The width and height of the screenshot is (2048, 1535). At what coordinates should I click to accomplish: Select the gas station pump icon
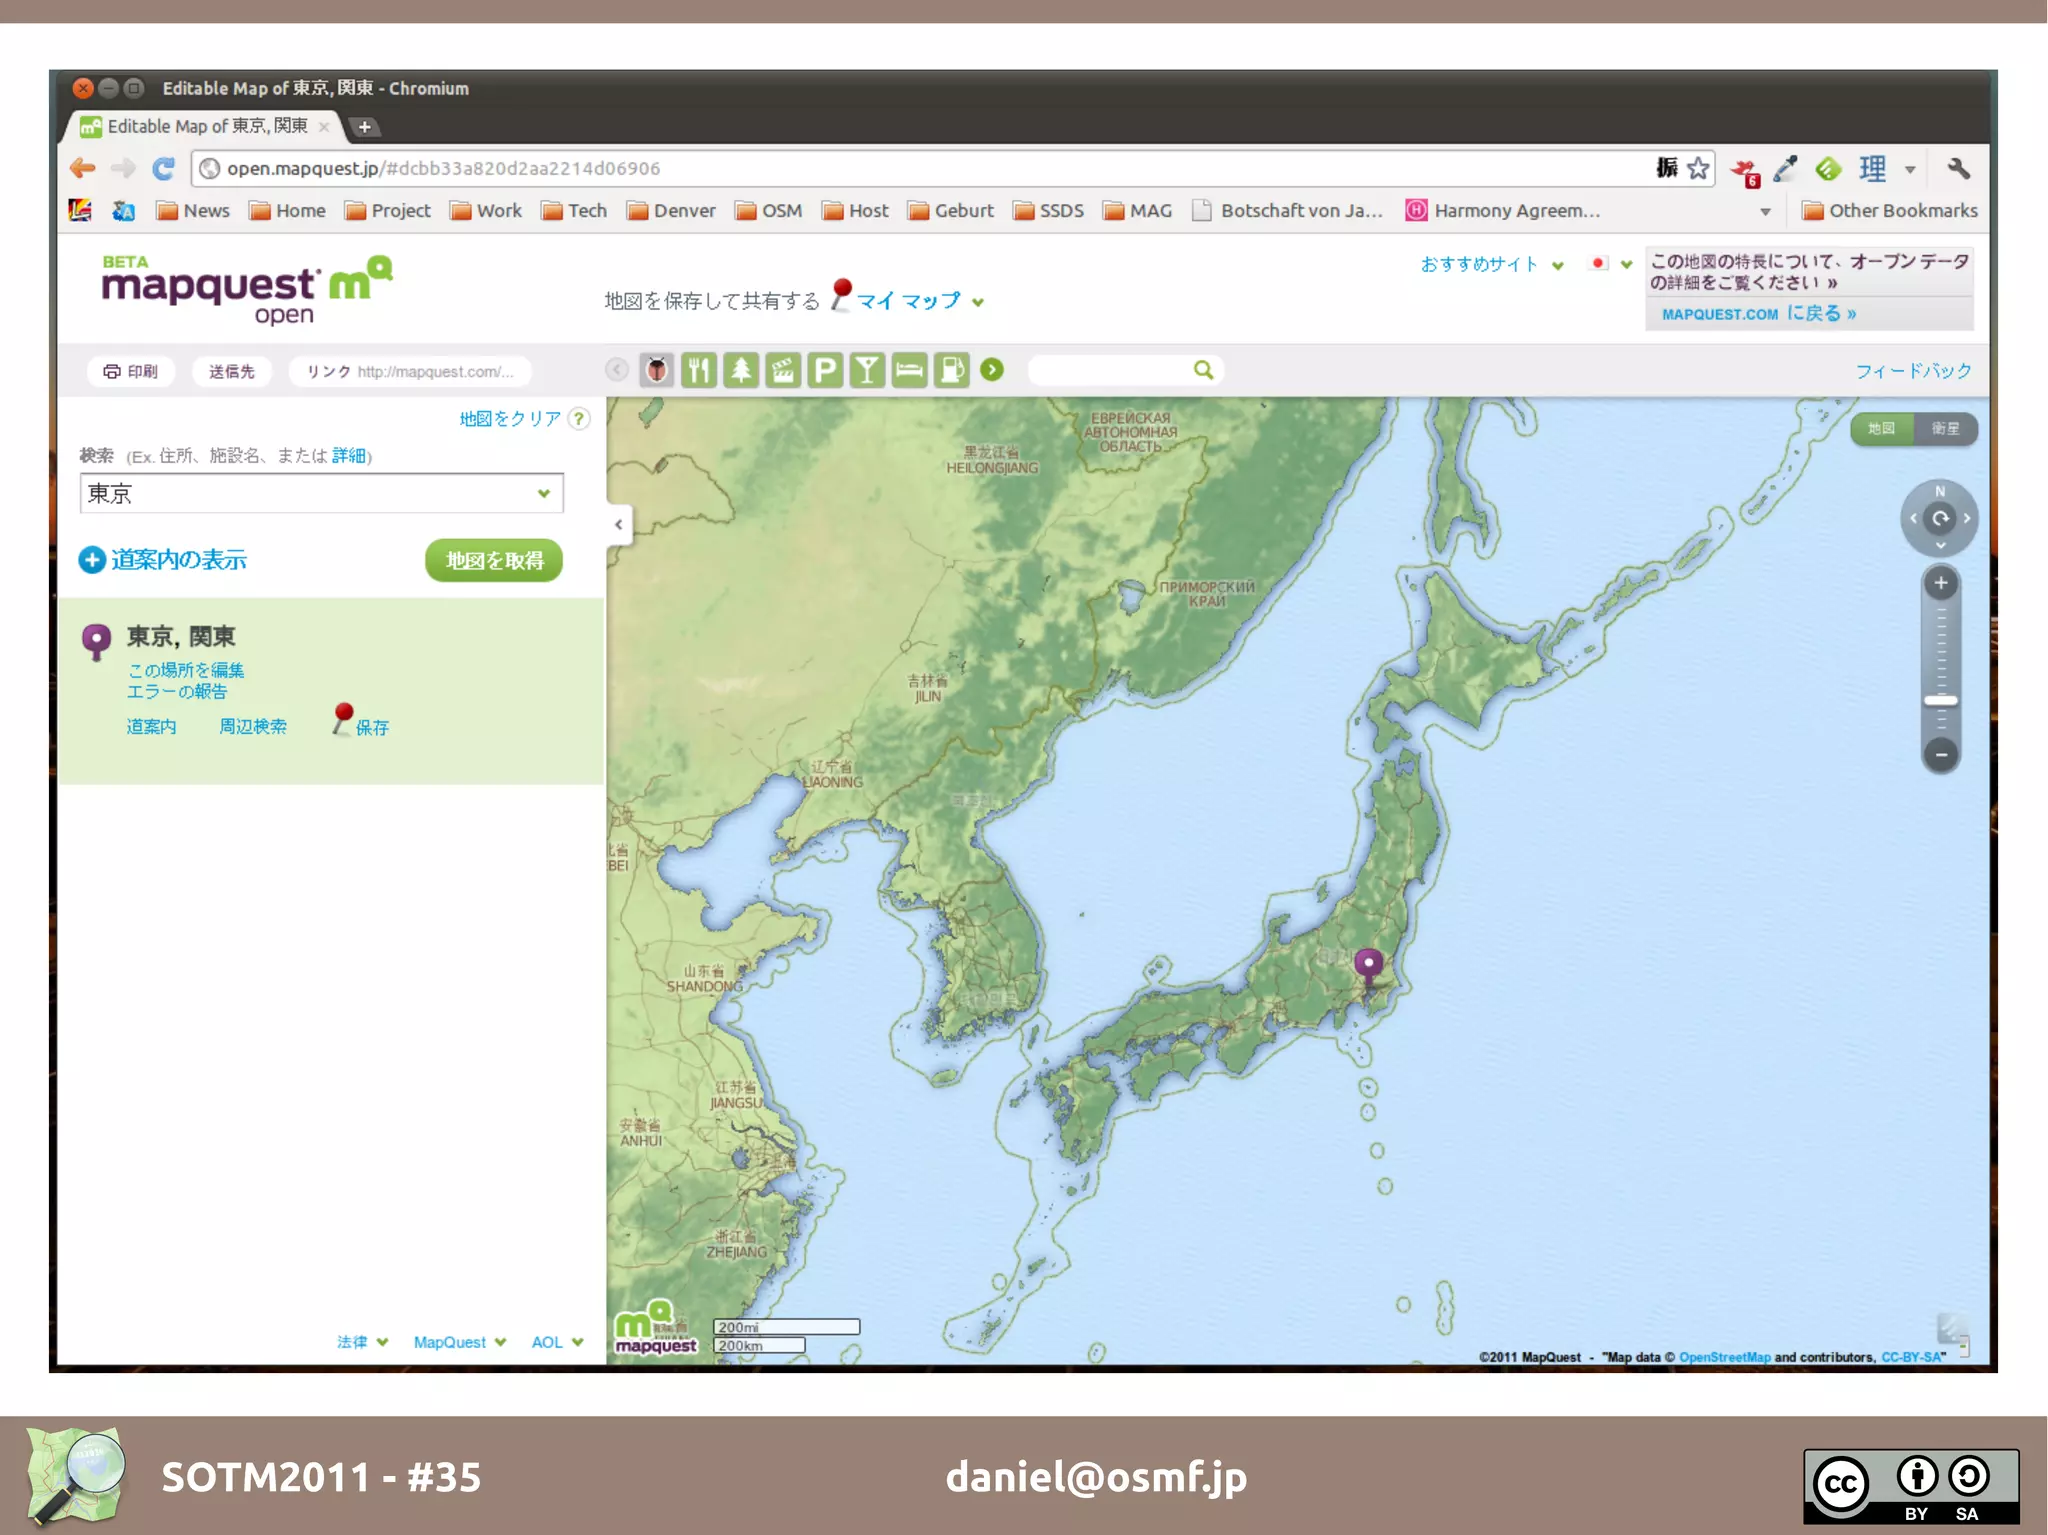pos(951,370)
